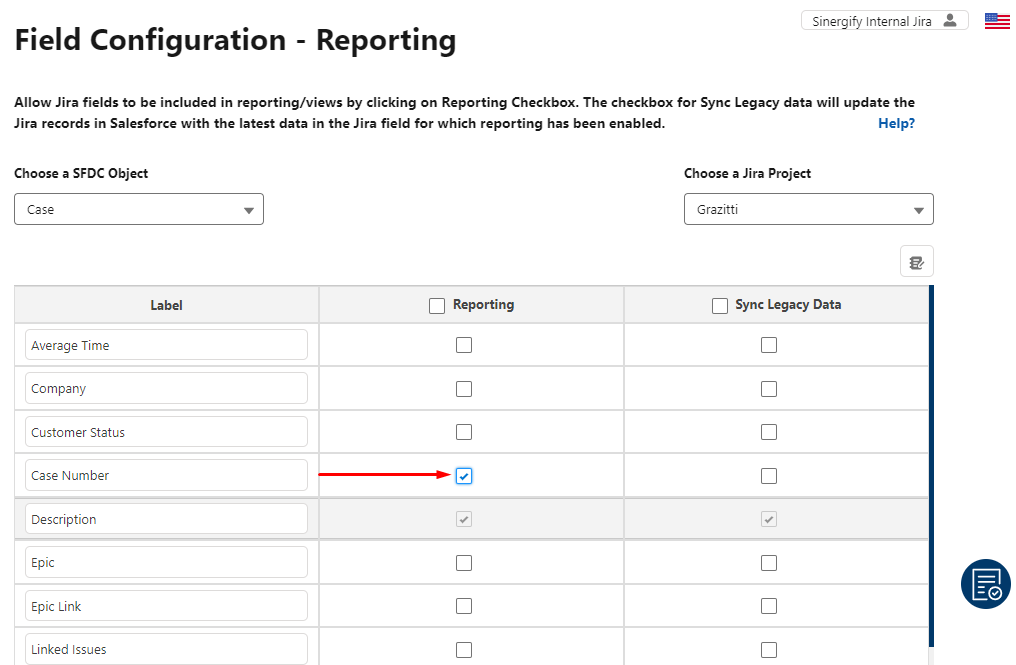The height and width of the screenshot is (665, 1016).
Task: Enable Sync Legacy Data for Customer Status
Action: (769, 432)
